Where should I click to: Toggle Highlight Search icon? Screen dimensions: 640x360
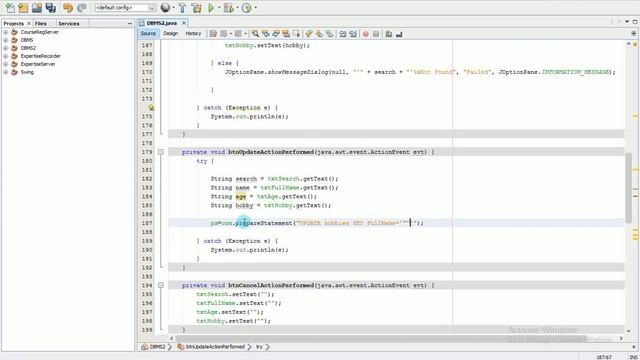(x=286, y=34)
